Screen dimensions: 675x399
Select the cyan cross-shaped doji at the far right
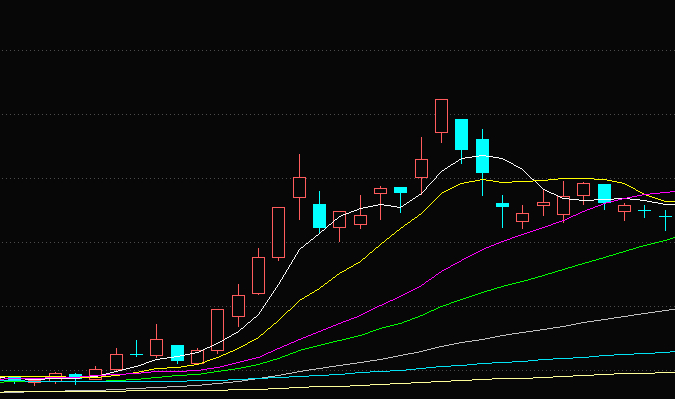(665, 218)
